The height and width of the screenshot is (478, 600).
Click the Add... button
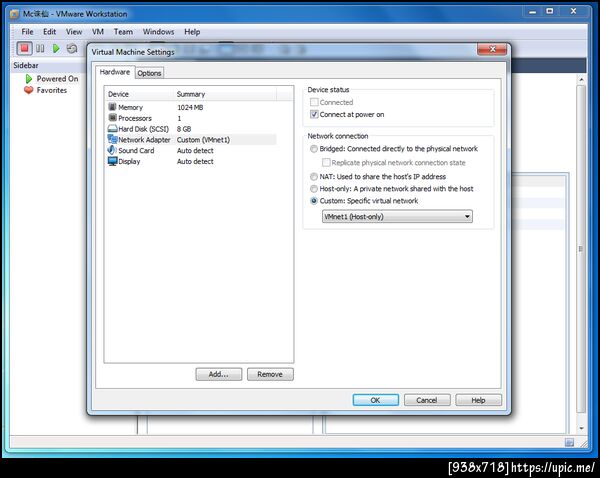[x=219, y=374]
